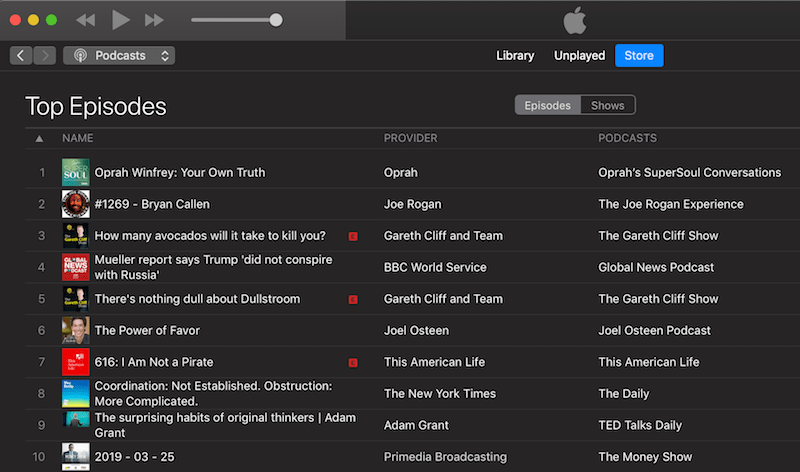Open 'How many avocados will it take to kill you?'

point(210,236)
